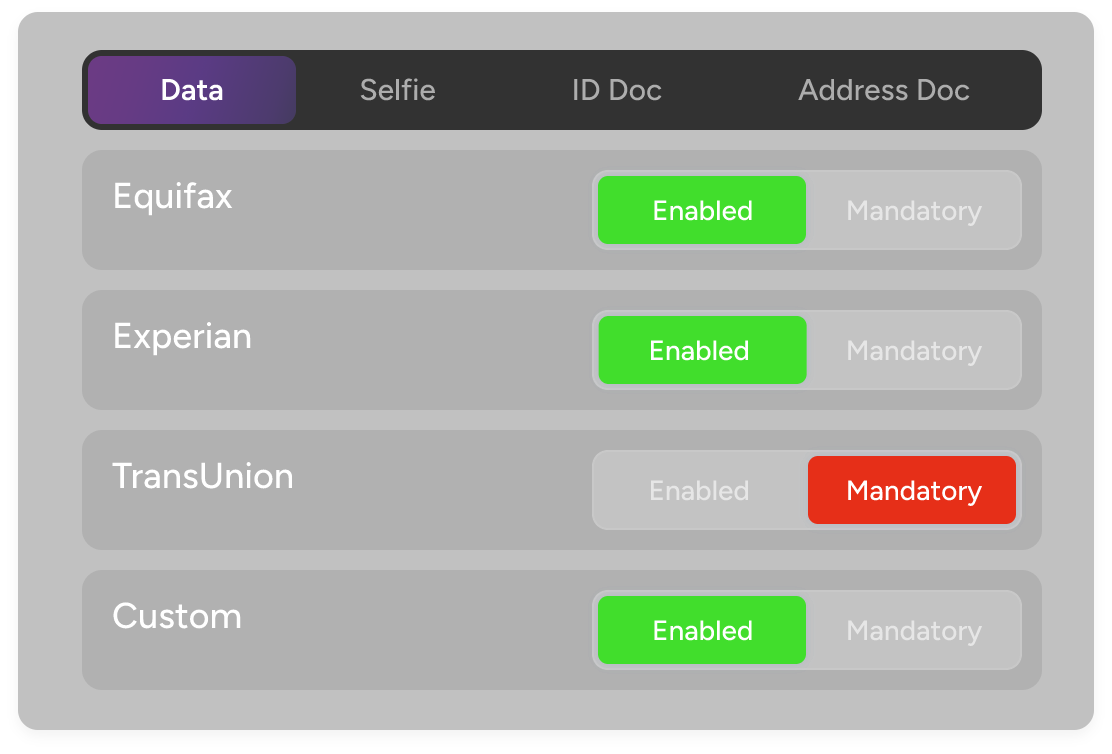
Task: Select the Address Doc tab
Action: click(x=884, y=90)
